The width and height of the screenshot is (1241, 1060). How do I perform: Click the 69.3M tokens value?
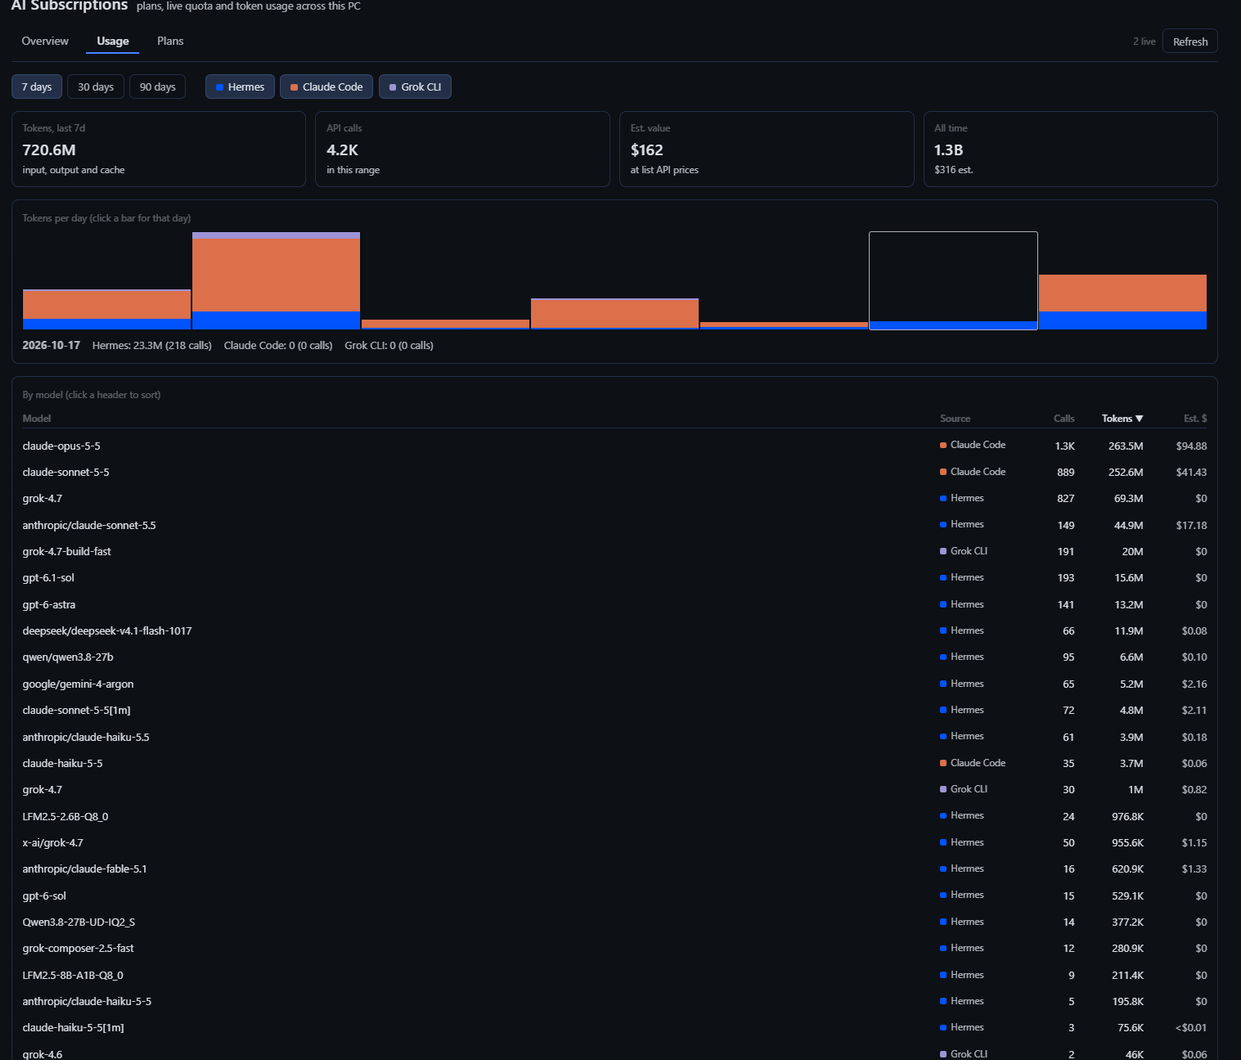click(1127, 498)
